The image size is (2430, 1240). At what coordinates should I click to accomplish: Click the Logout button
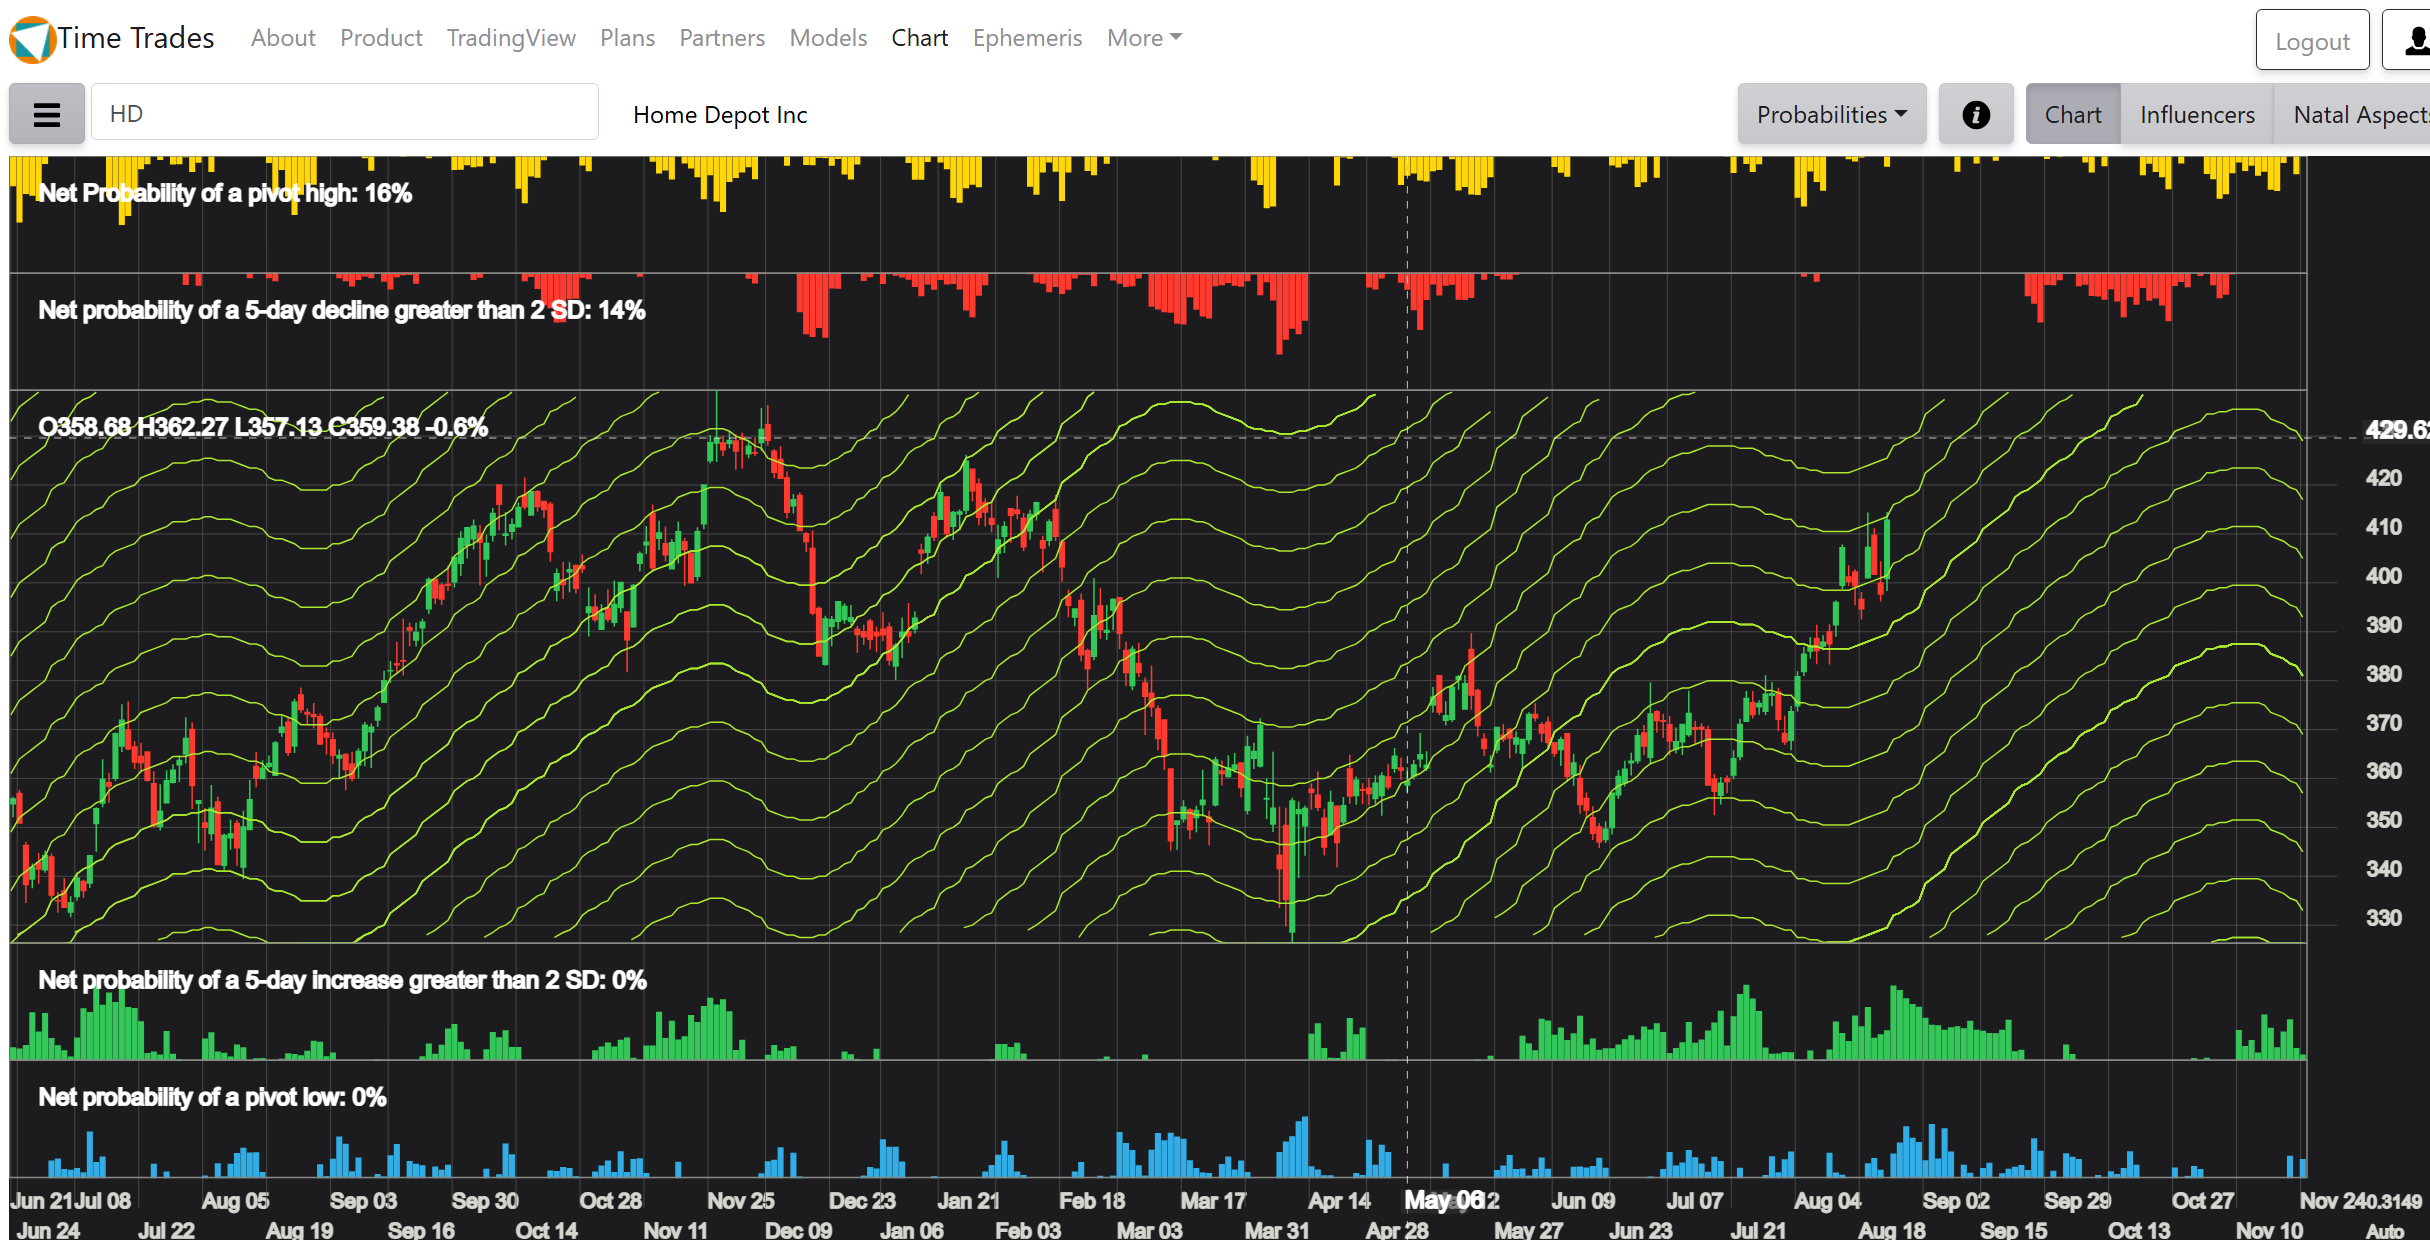pos(2311,41)
